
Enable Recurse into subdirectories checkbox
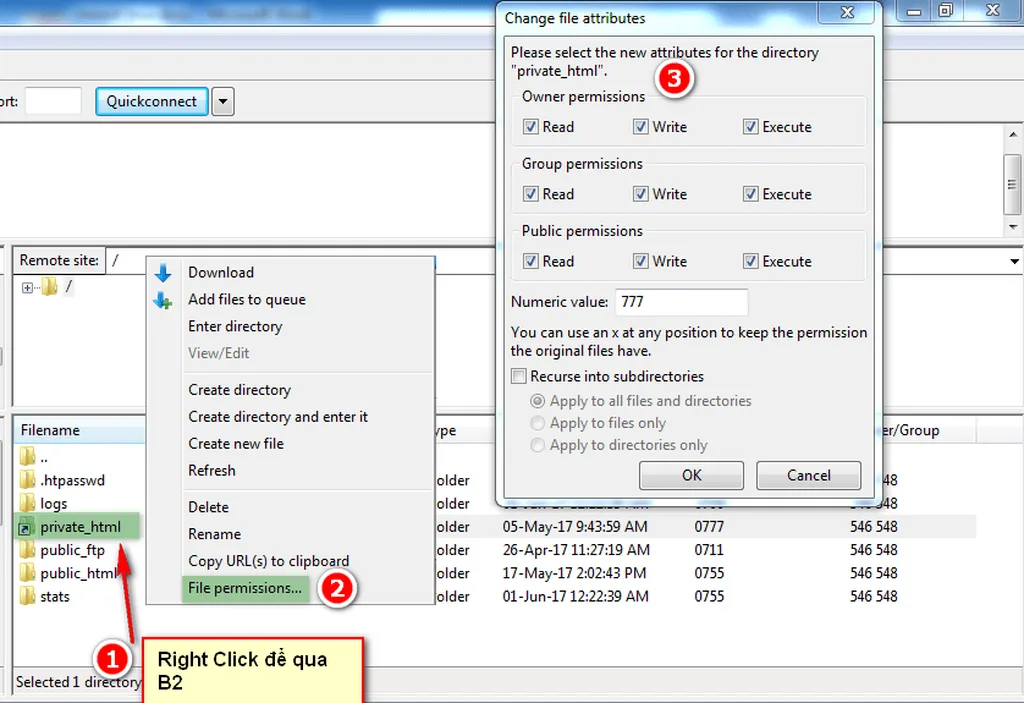tap(519, 376)
